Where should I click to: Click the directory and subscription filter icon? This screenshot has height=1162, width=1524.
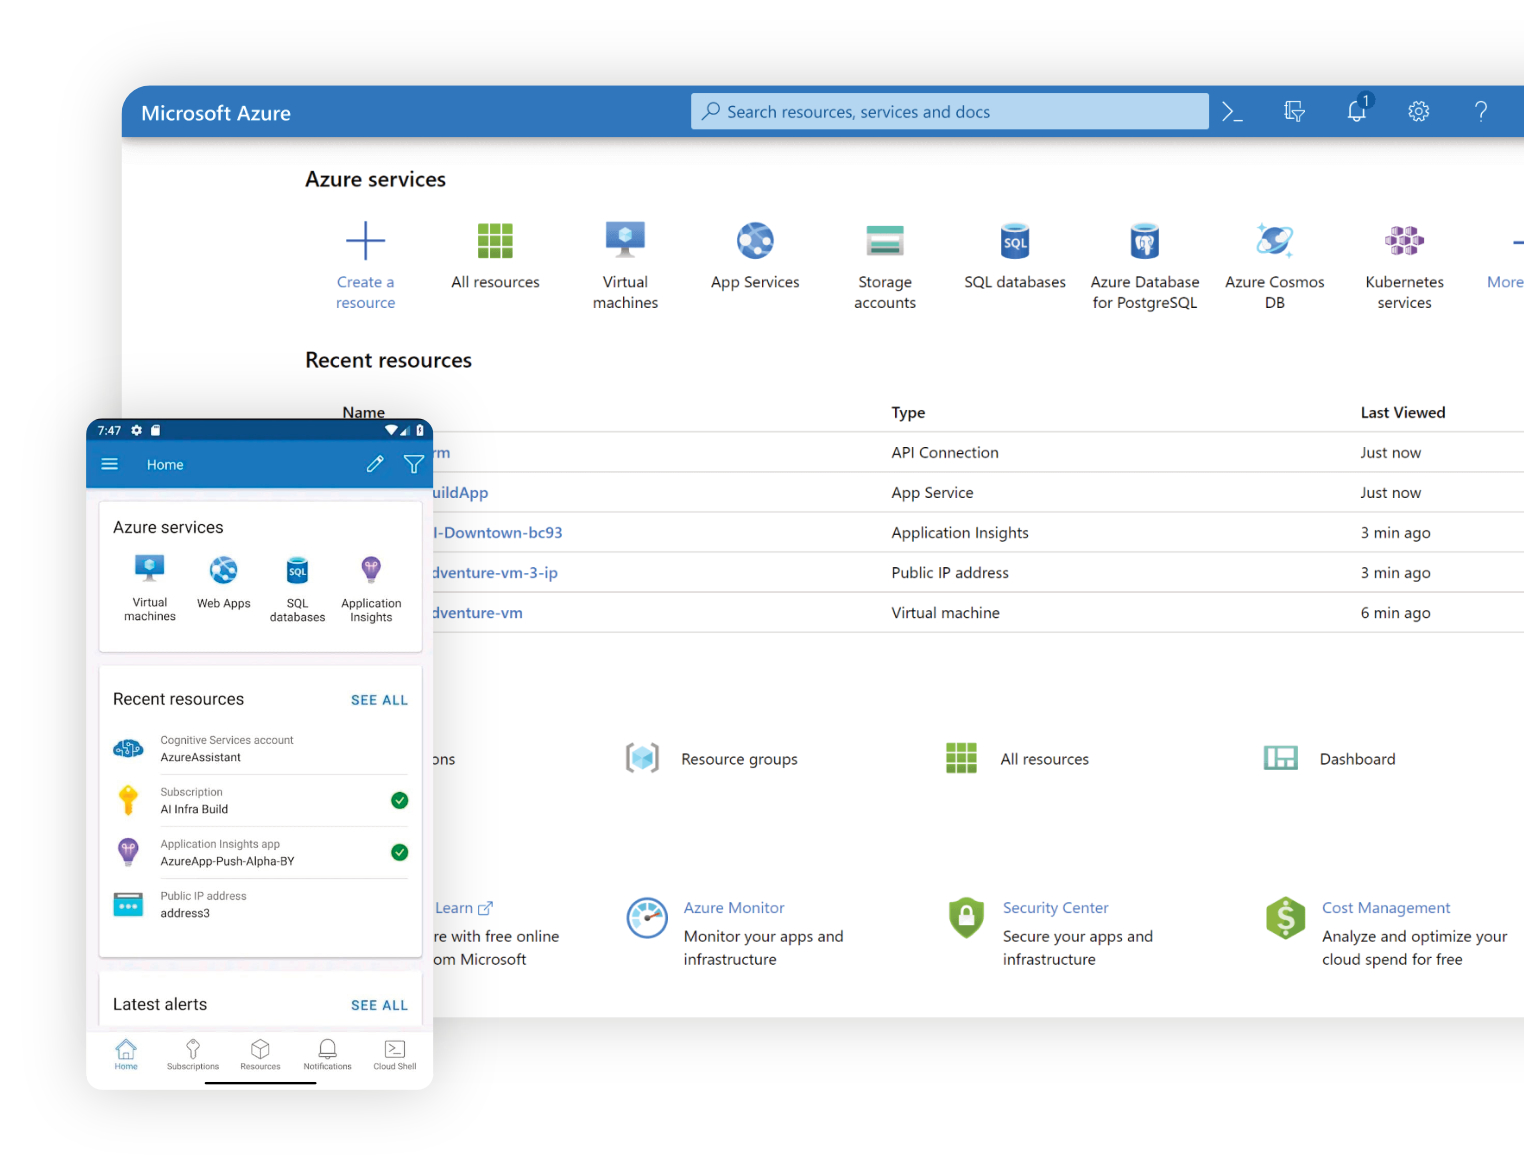point(1294,112)
